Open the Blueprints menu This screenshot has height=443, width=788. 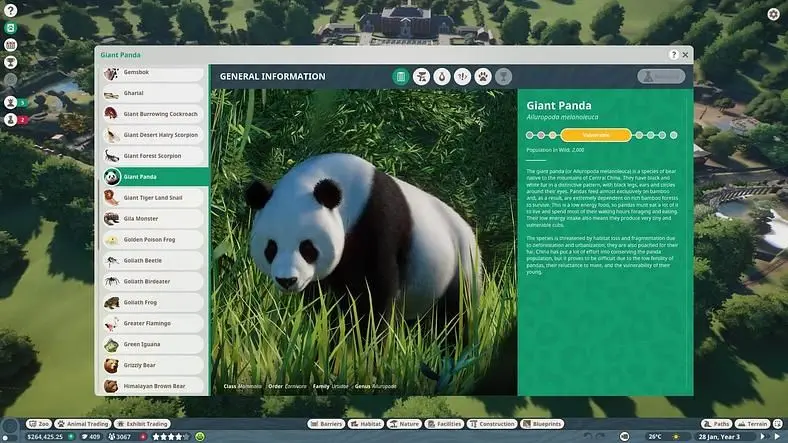[x=542, y=424]
